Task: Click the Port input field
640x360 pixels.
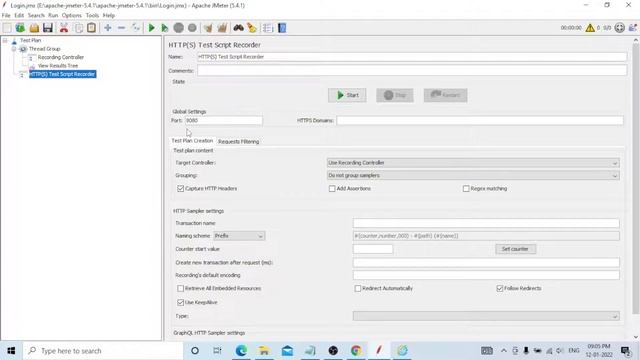Action: tap(224, 121)
